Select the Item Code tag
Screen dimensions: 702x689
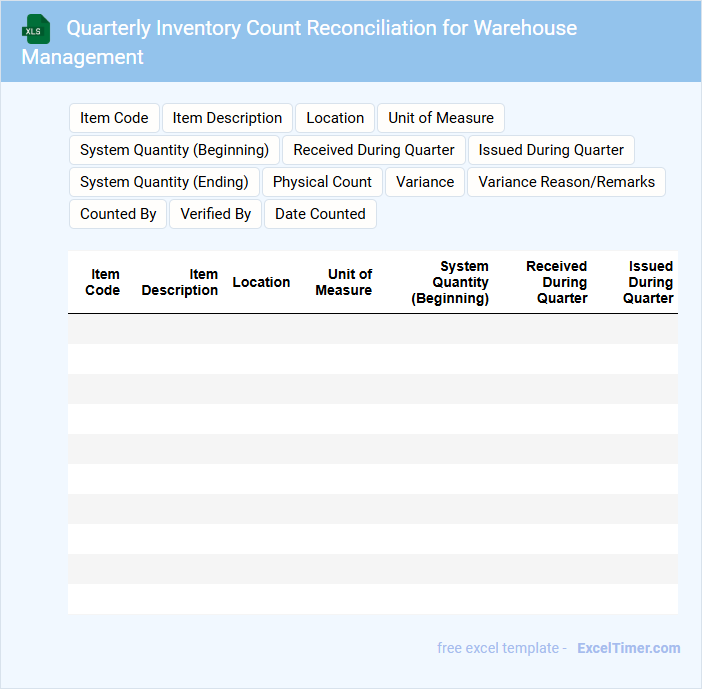click(x=114, y=118)
